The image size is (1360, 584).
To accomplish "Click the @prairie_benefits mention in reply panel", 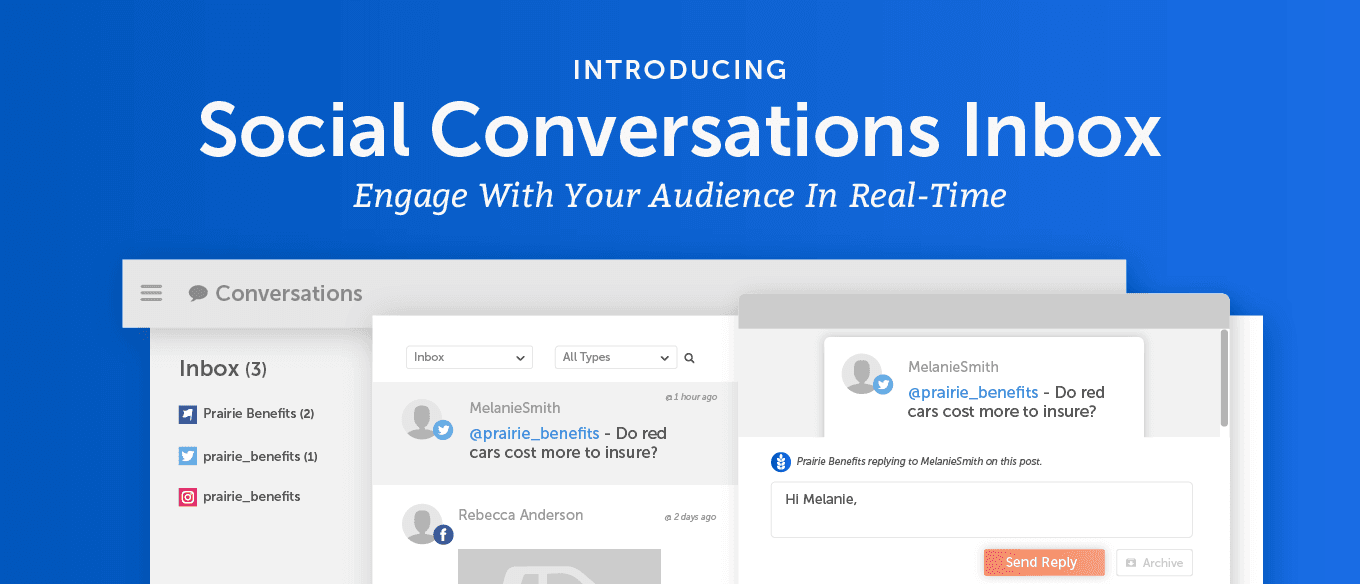I will [x=973, y=392].
